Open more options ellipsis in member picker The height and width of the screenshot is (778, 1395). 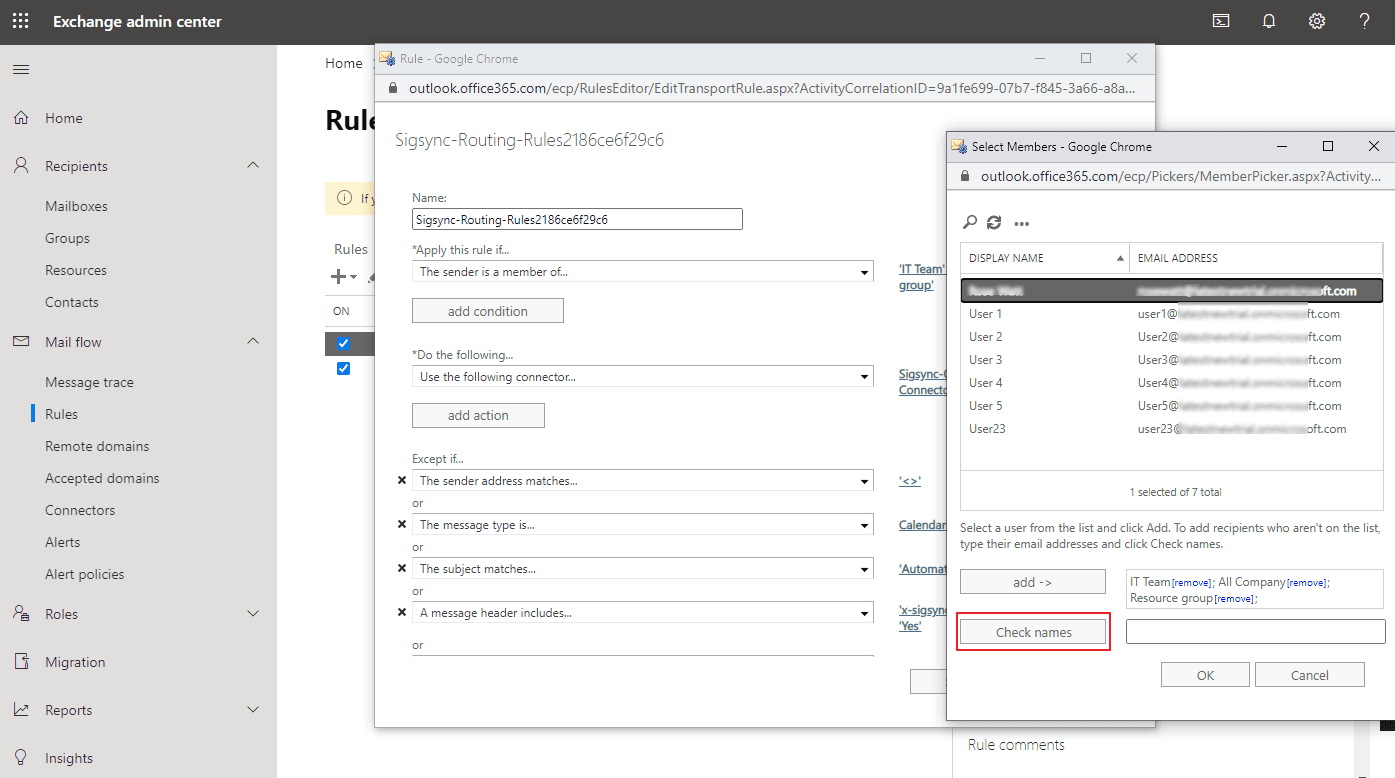coord(1021,223)
